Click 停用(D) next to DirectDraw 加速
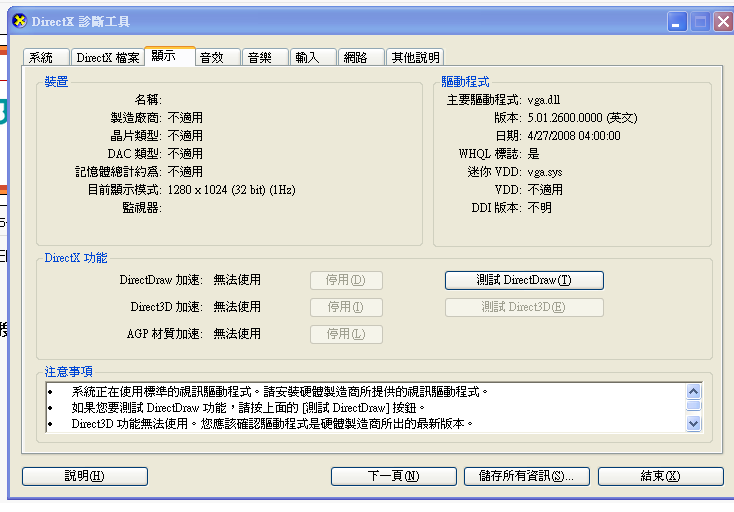734x512 pixels. (346, 280)
